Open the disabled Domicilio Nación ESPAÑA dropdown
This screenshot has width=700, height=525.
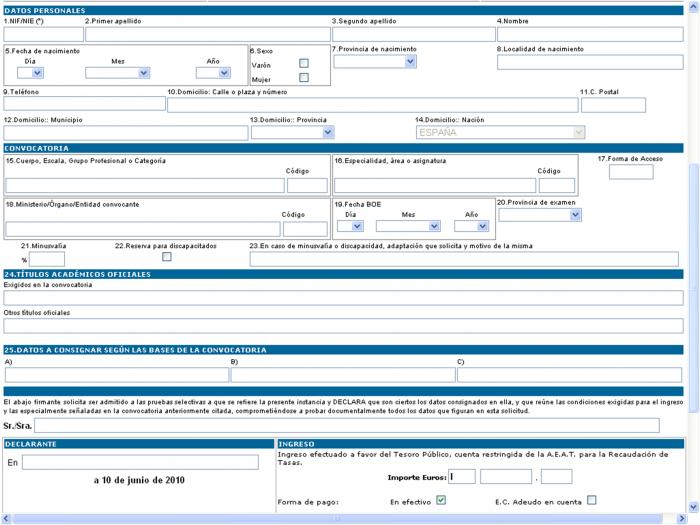(500, 132)
